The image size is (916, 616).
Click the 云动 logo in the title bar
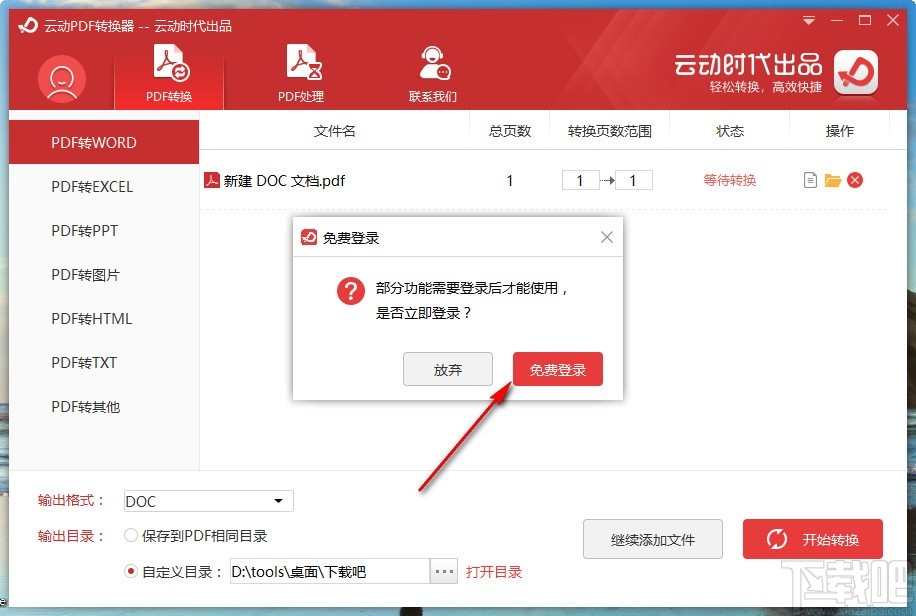pyautogui.click(x=26, y=27)
